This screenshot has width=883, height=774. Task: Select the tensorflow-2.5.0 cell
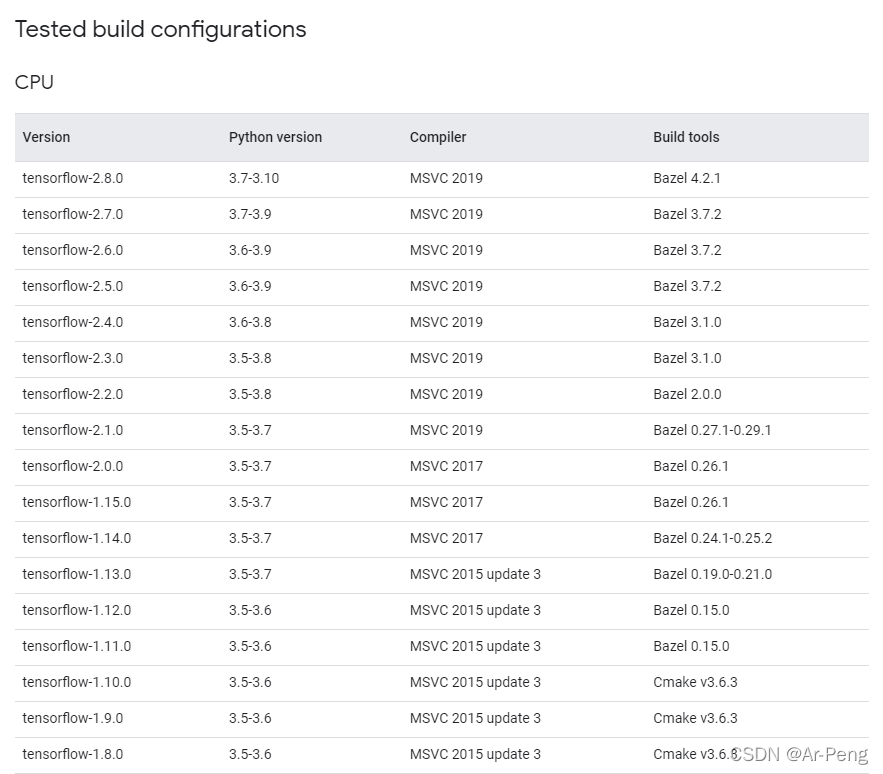(x=73, y=286)
